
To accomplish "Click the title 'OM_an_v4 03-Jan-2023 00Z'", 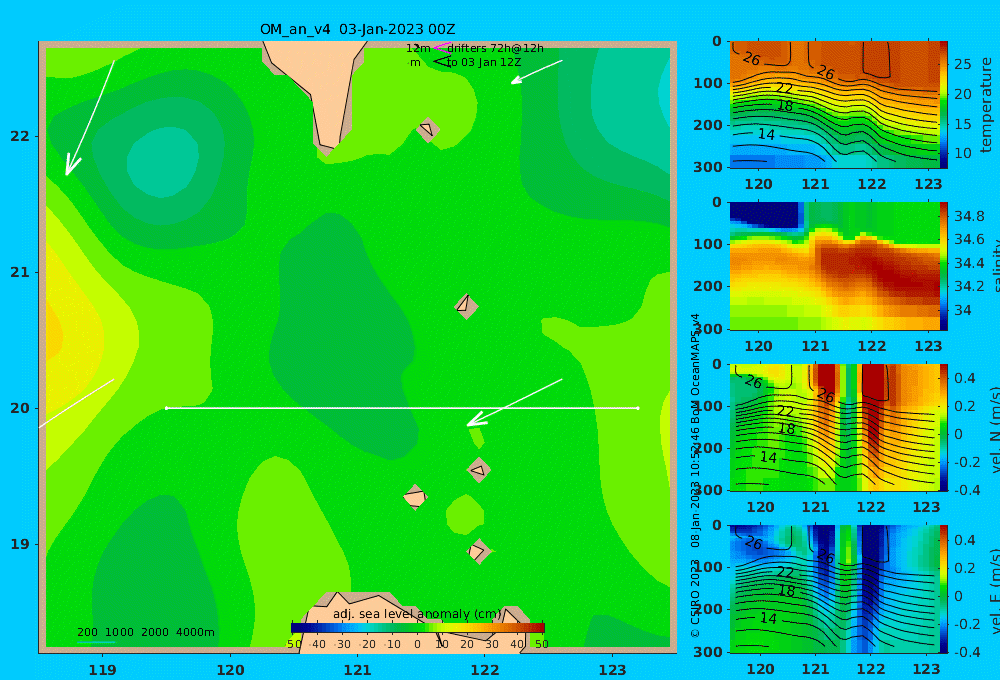I will 357,29.
